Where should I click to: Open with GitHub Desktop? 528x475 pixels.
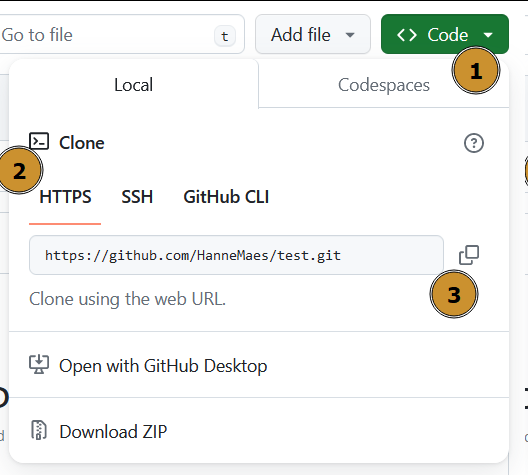[x=259, y=365]
